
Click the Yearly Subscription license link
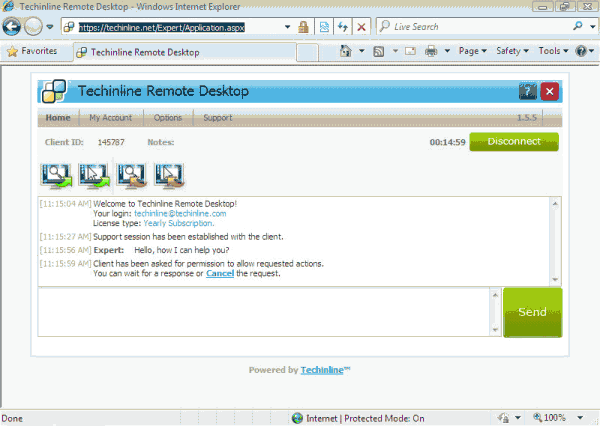[x=179, y=223]
